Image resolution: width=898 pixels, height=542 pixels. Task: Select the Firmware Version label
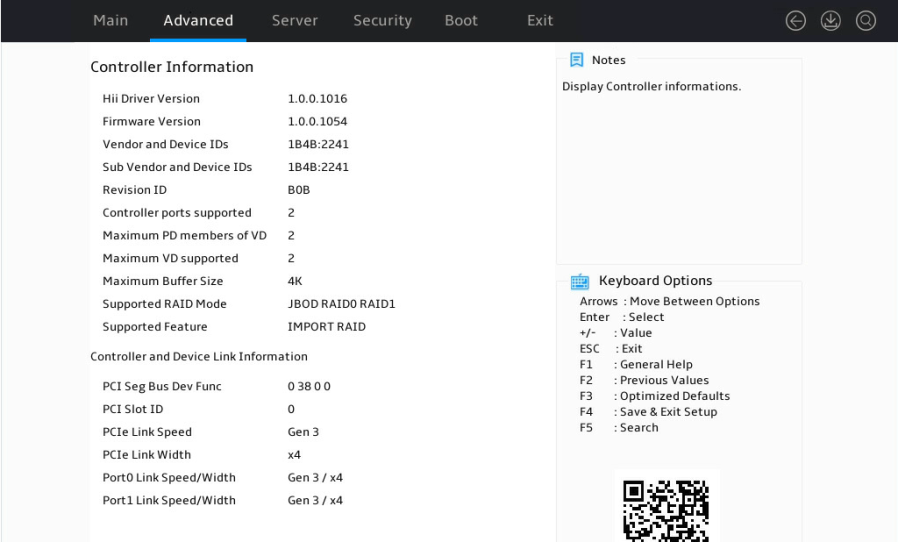(x=152, y=121)
